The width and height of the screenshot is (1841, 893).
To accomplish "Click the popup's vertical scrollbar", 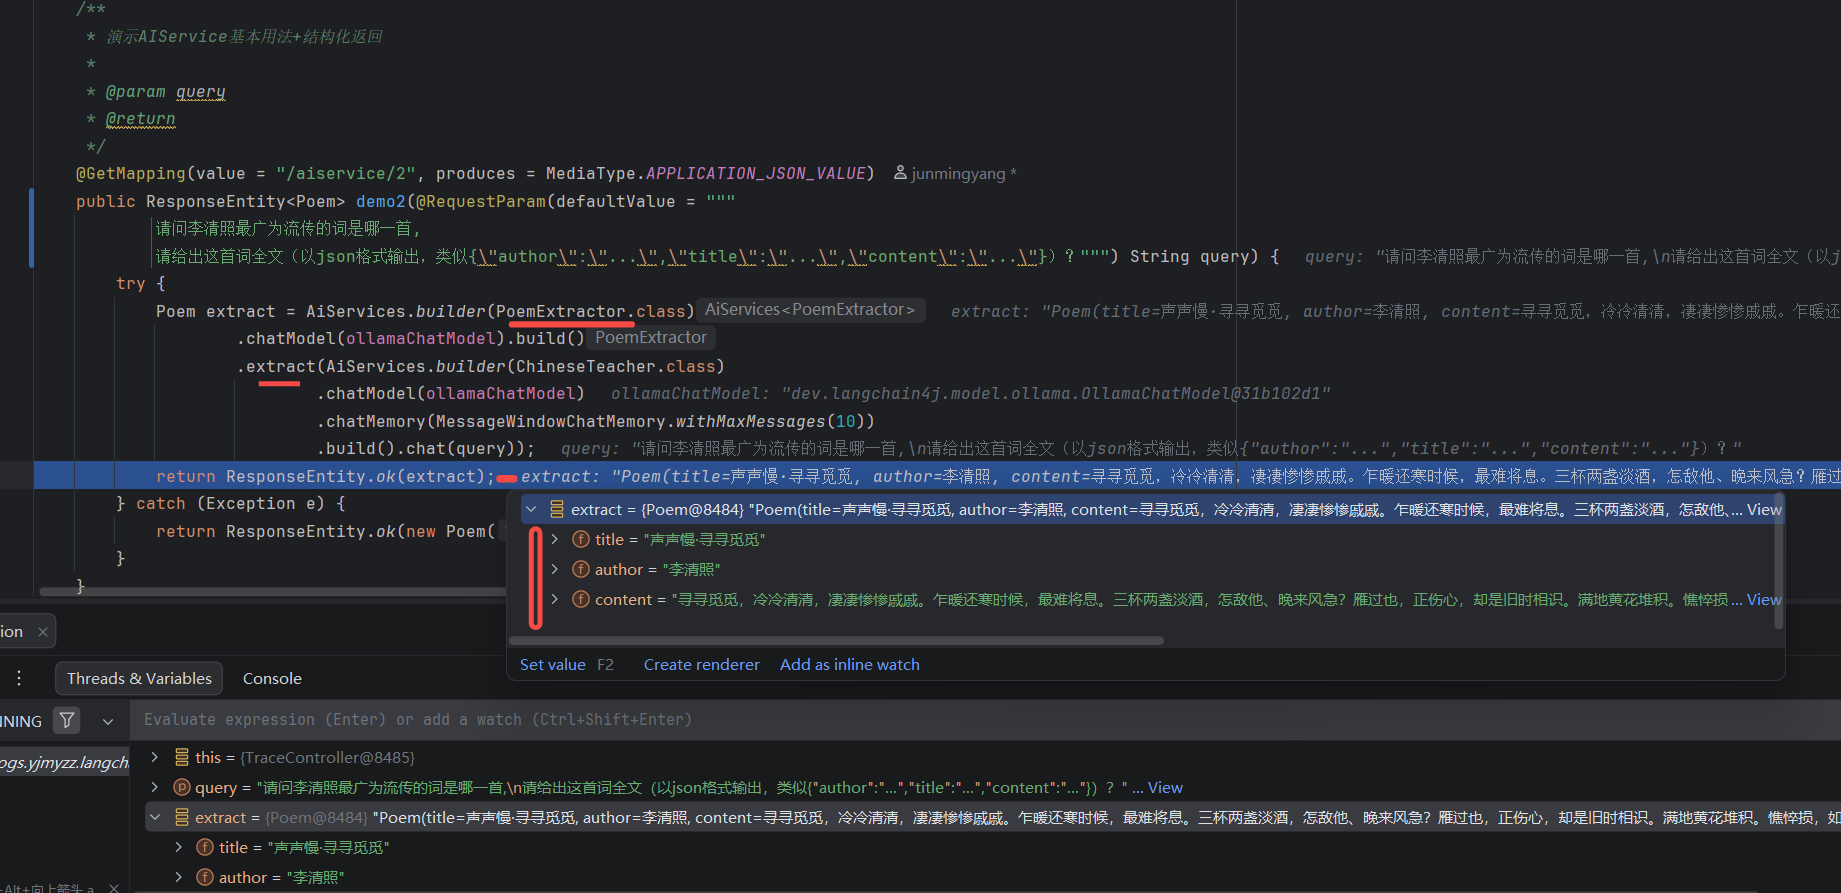I will click(1778, 560).
